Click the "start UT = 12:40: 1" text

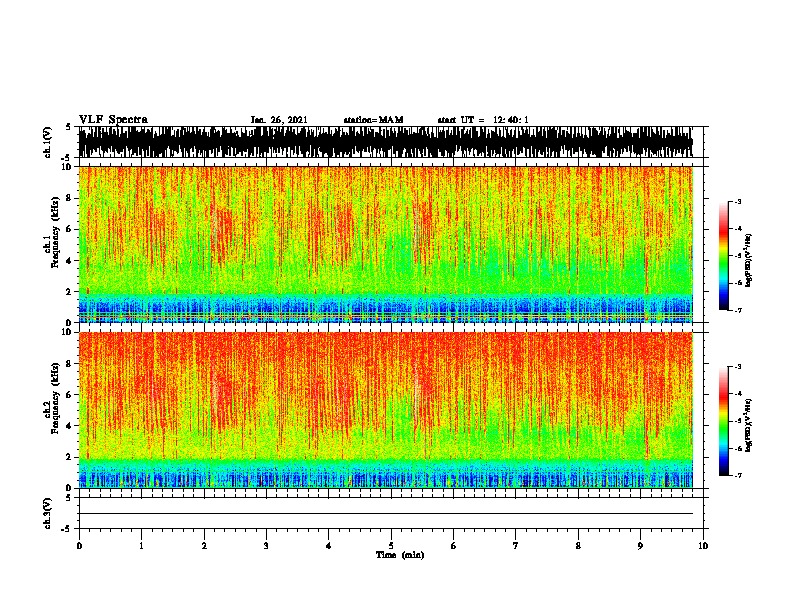tap(483, 120)
